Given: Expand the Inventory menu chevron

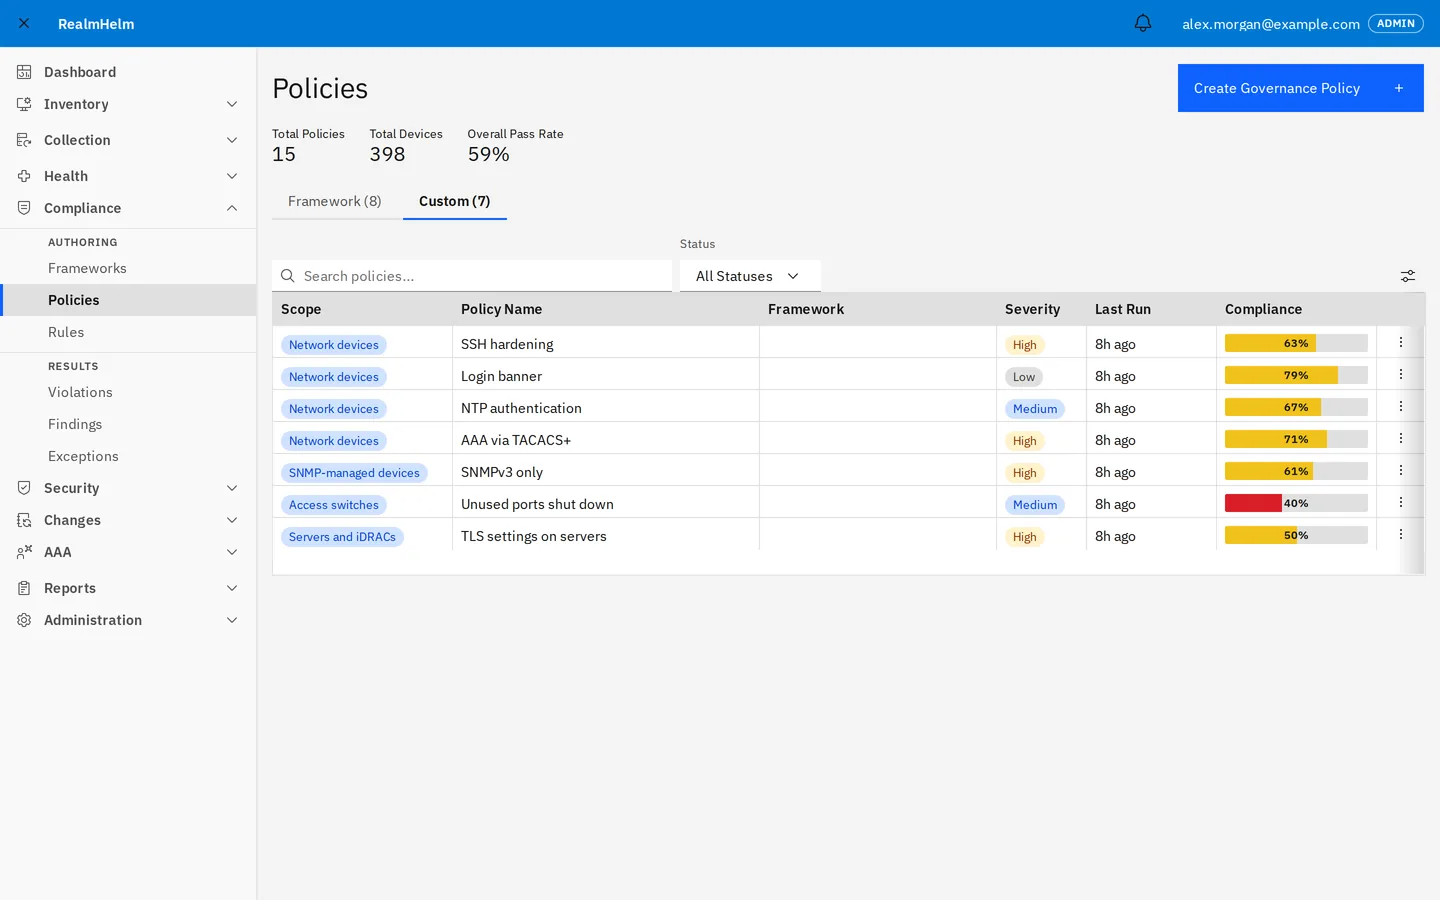Looking at the screenshot, I should 232,104.
